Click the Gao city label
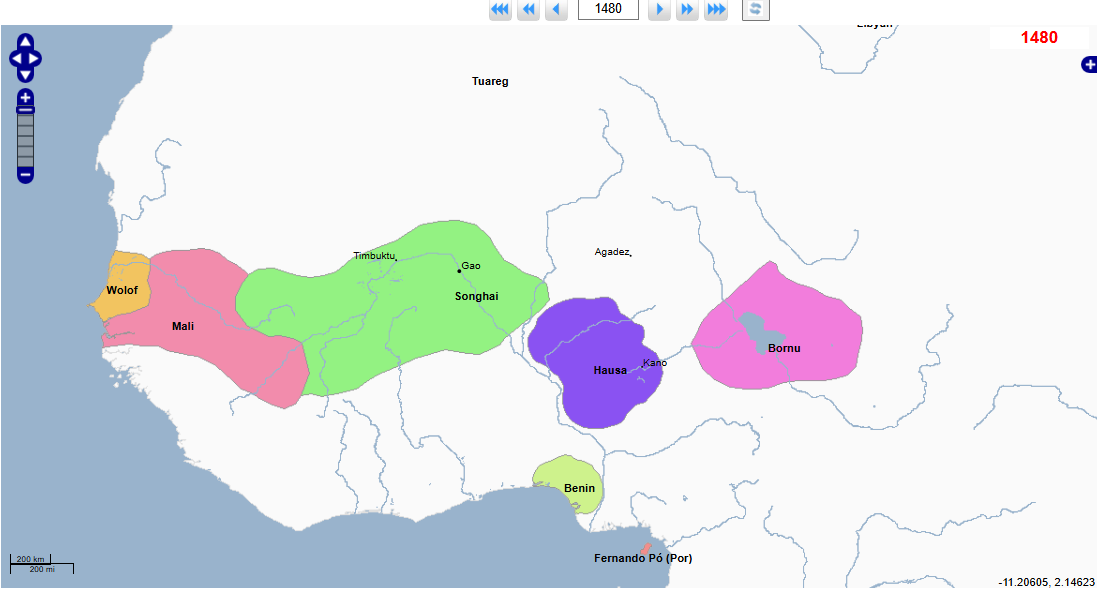Viewport: 1097px width, 589px height. coord(471,266)
